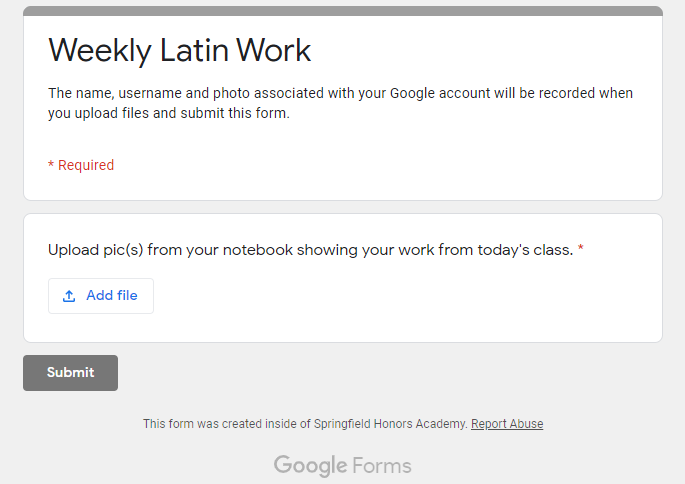Open the Report Abuse link
This screenshot has height=484, width=685.
[507, 424]
